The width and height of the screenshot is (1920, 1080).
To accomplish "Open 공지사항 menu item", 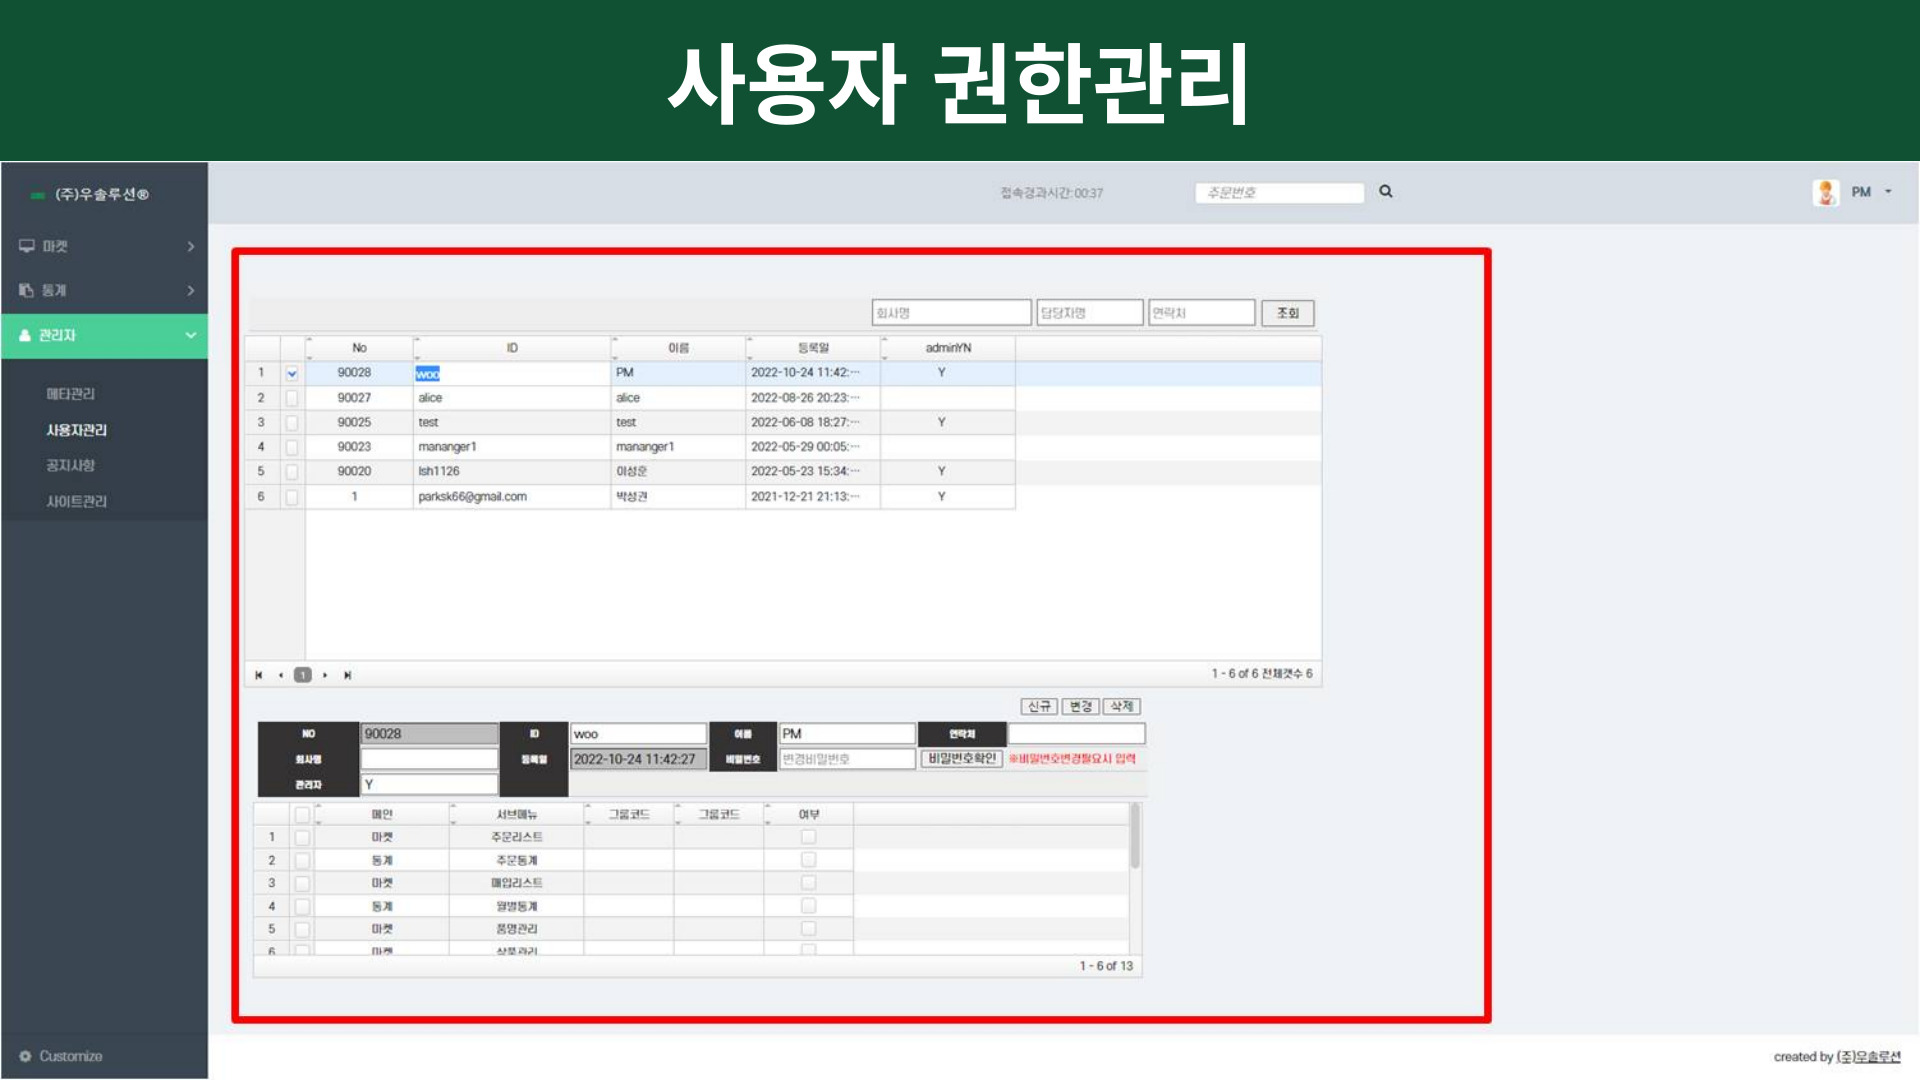I will tap(71, 465).
